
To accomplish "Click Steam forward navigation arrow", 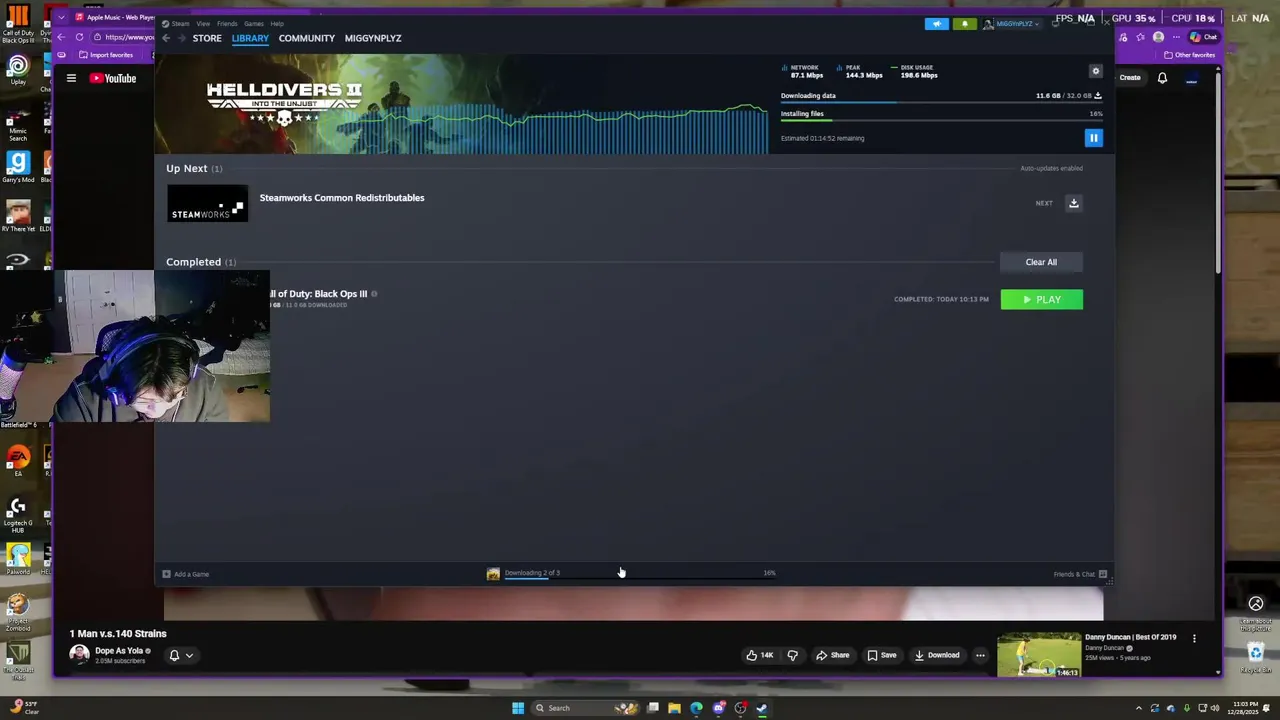I will click(x=181, y=38).
